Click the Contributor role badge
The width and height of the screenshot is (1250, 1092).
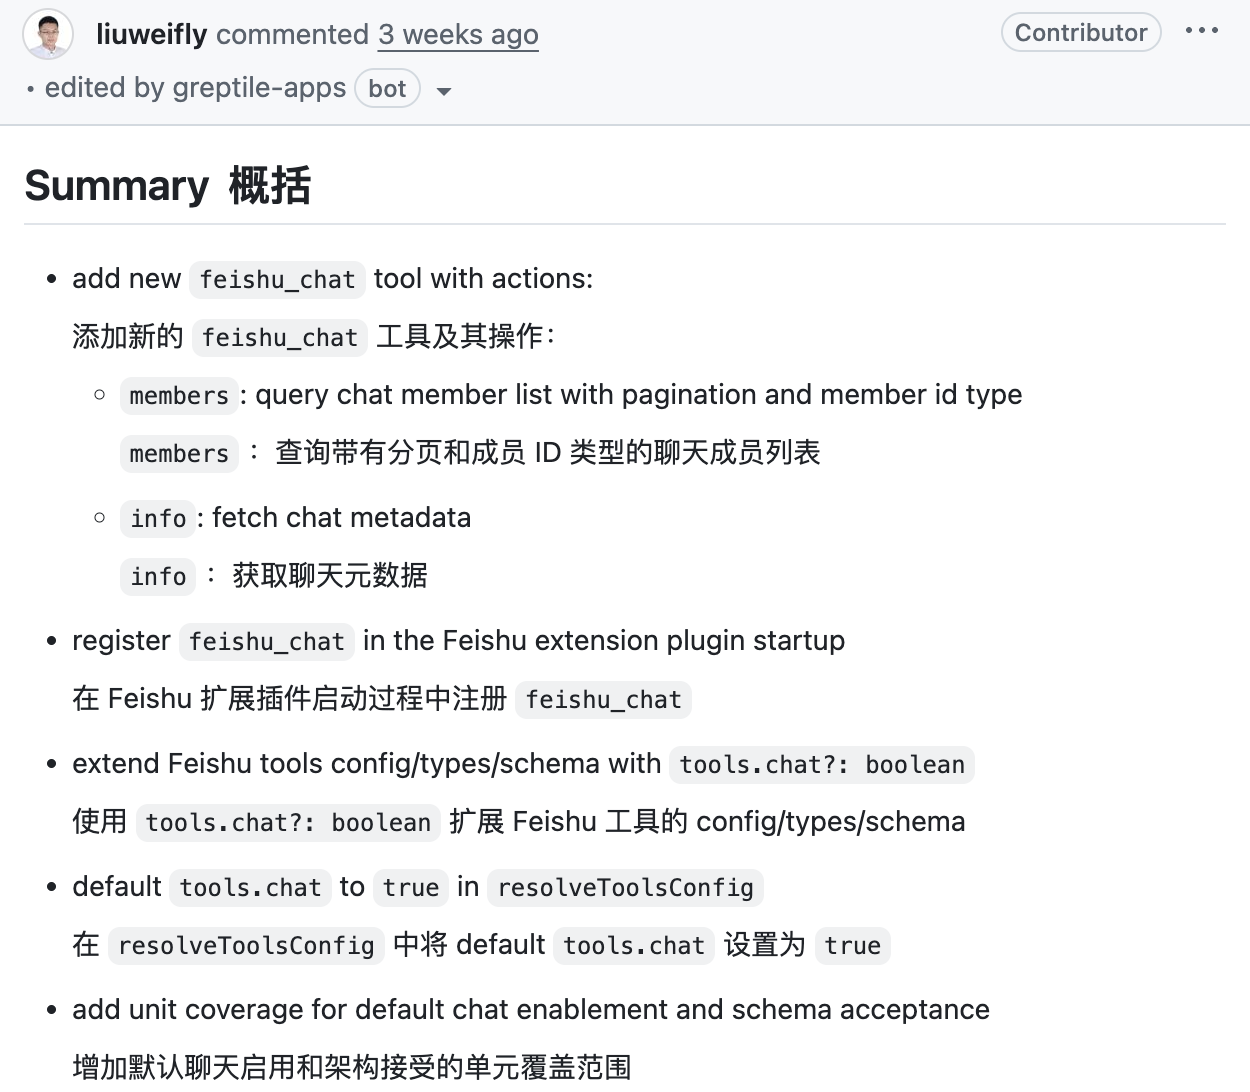pos(1080,31)
